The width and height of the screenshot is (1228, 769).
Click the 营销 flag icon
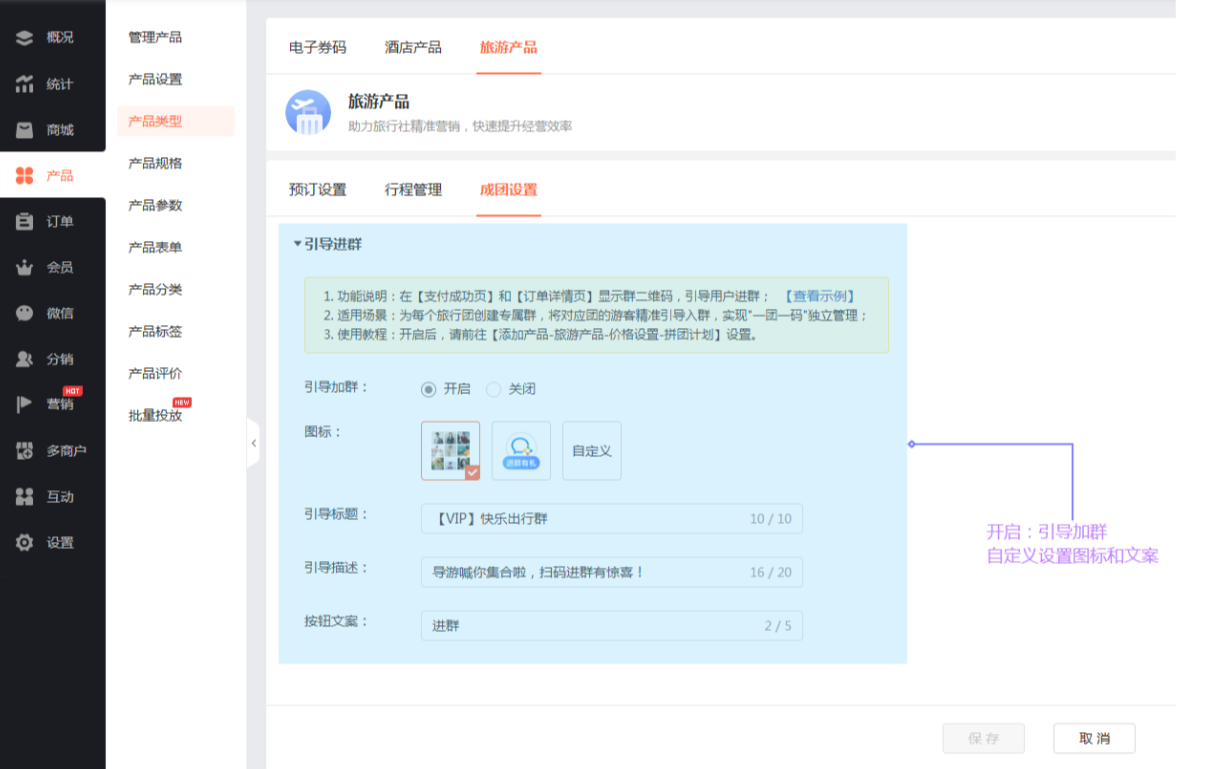25,405
